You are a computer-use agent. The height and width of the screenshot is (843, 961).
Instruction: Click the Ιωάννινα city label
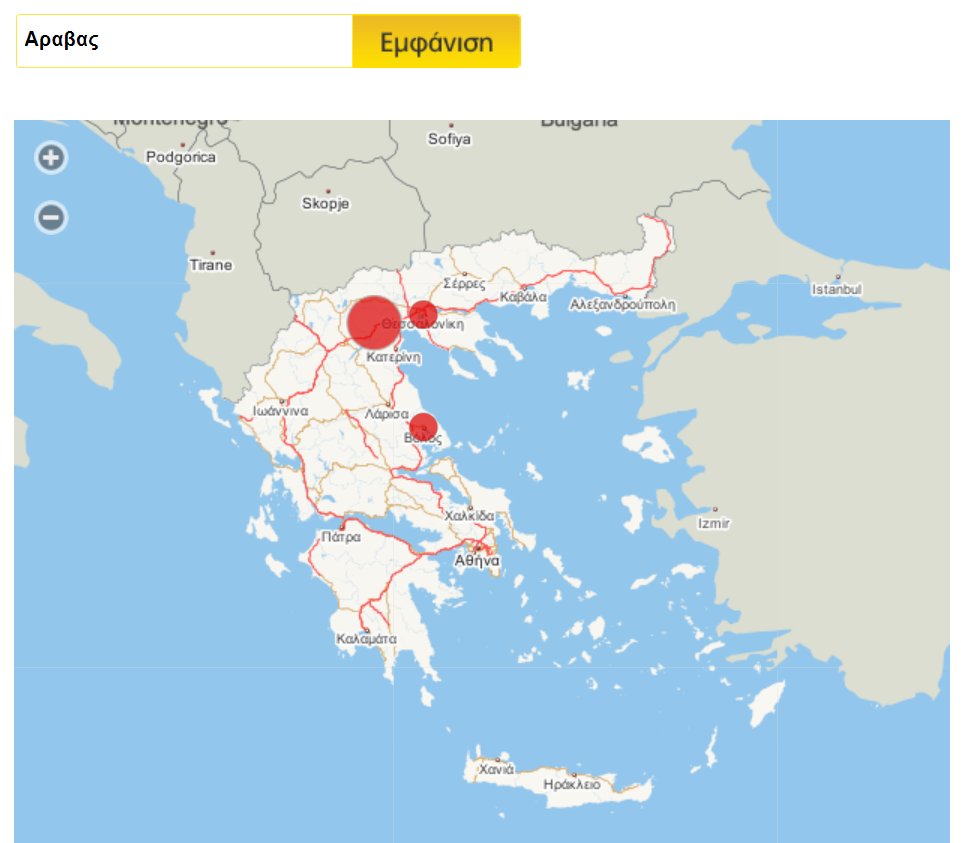281,411
